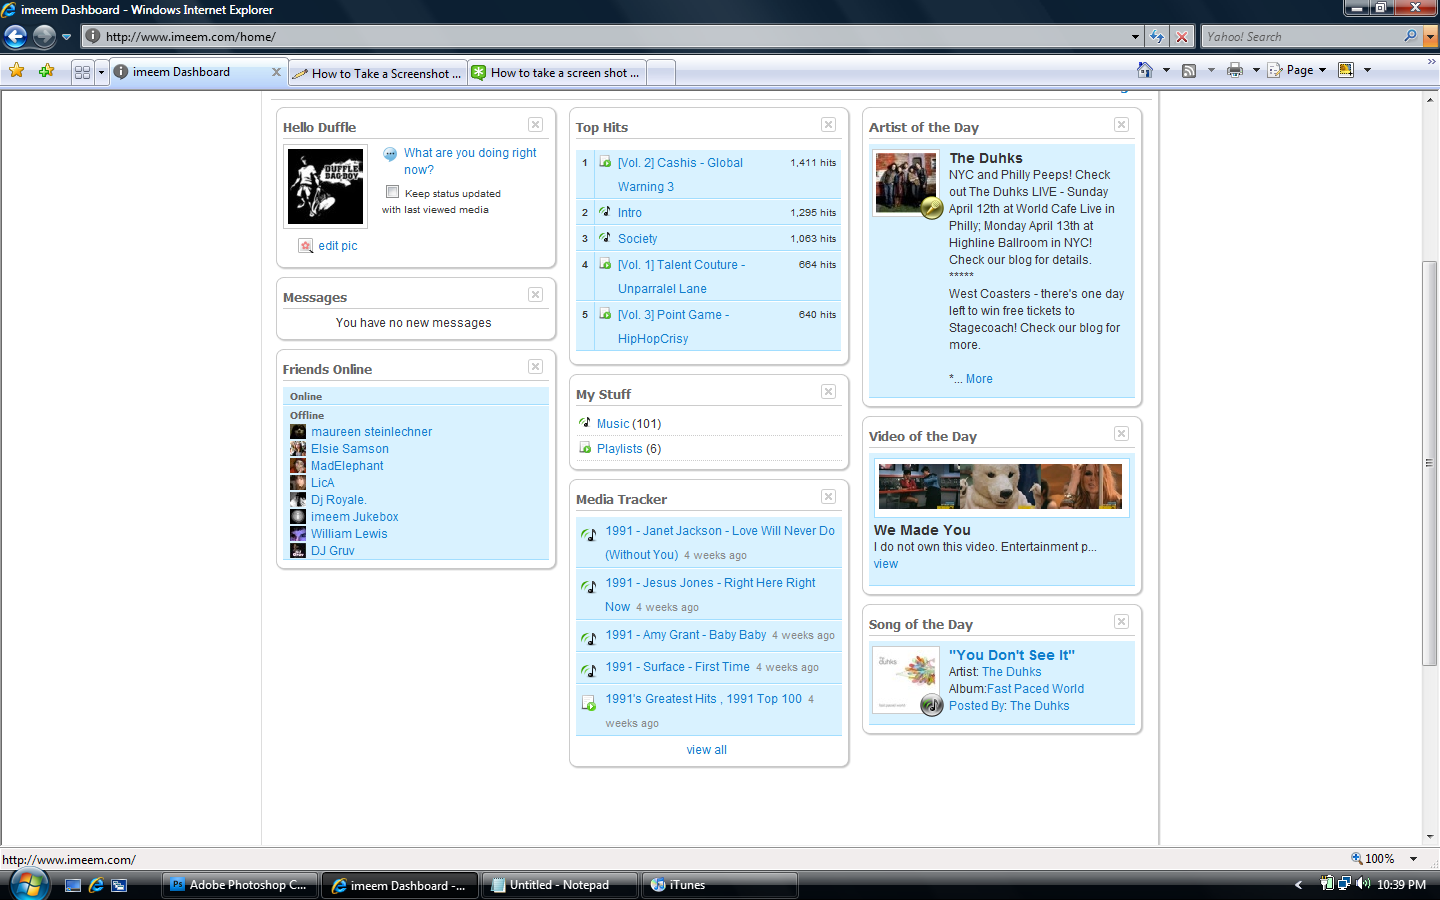
Task: Switch to How to Take a Screenshot tab
Action: pyautogui.click(x=378, y=73)
